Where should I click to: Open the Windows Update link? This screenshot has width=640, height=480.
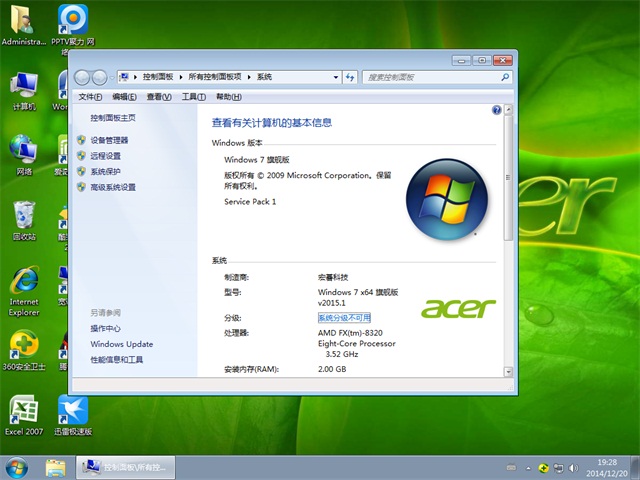click(x=121, y=344)
